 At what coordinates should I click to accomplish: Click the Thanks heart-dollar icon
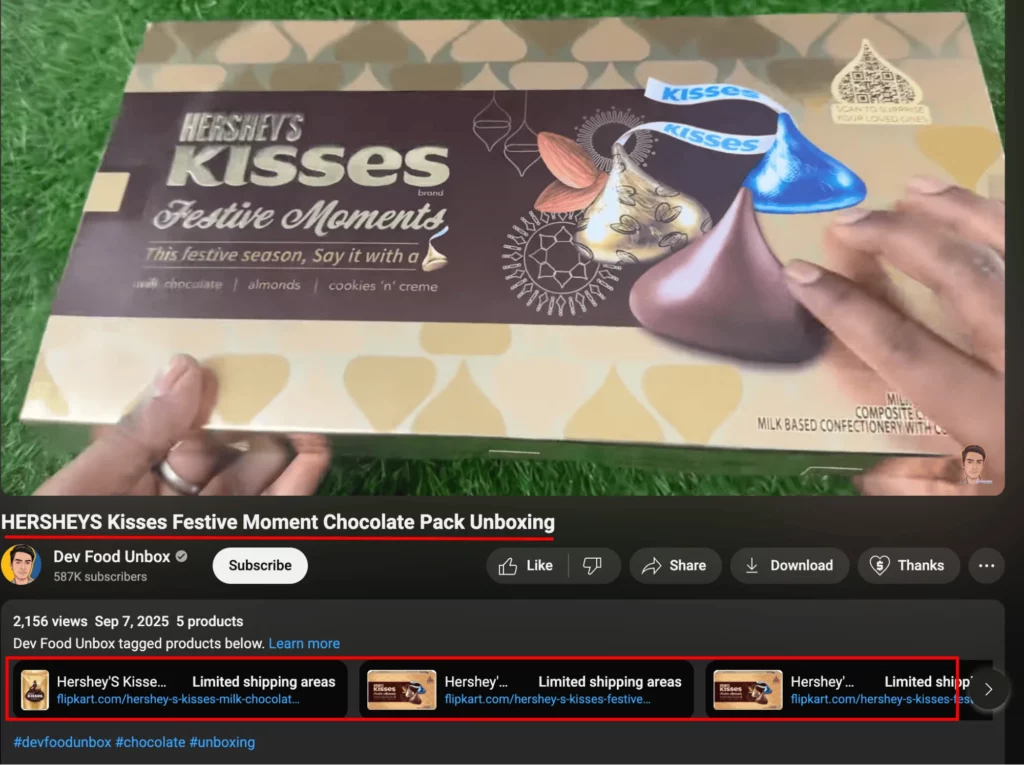879,565
